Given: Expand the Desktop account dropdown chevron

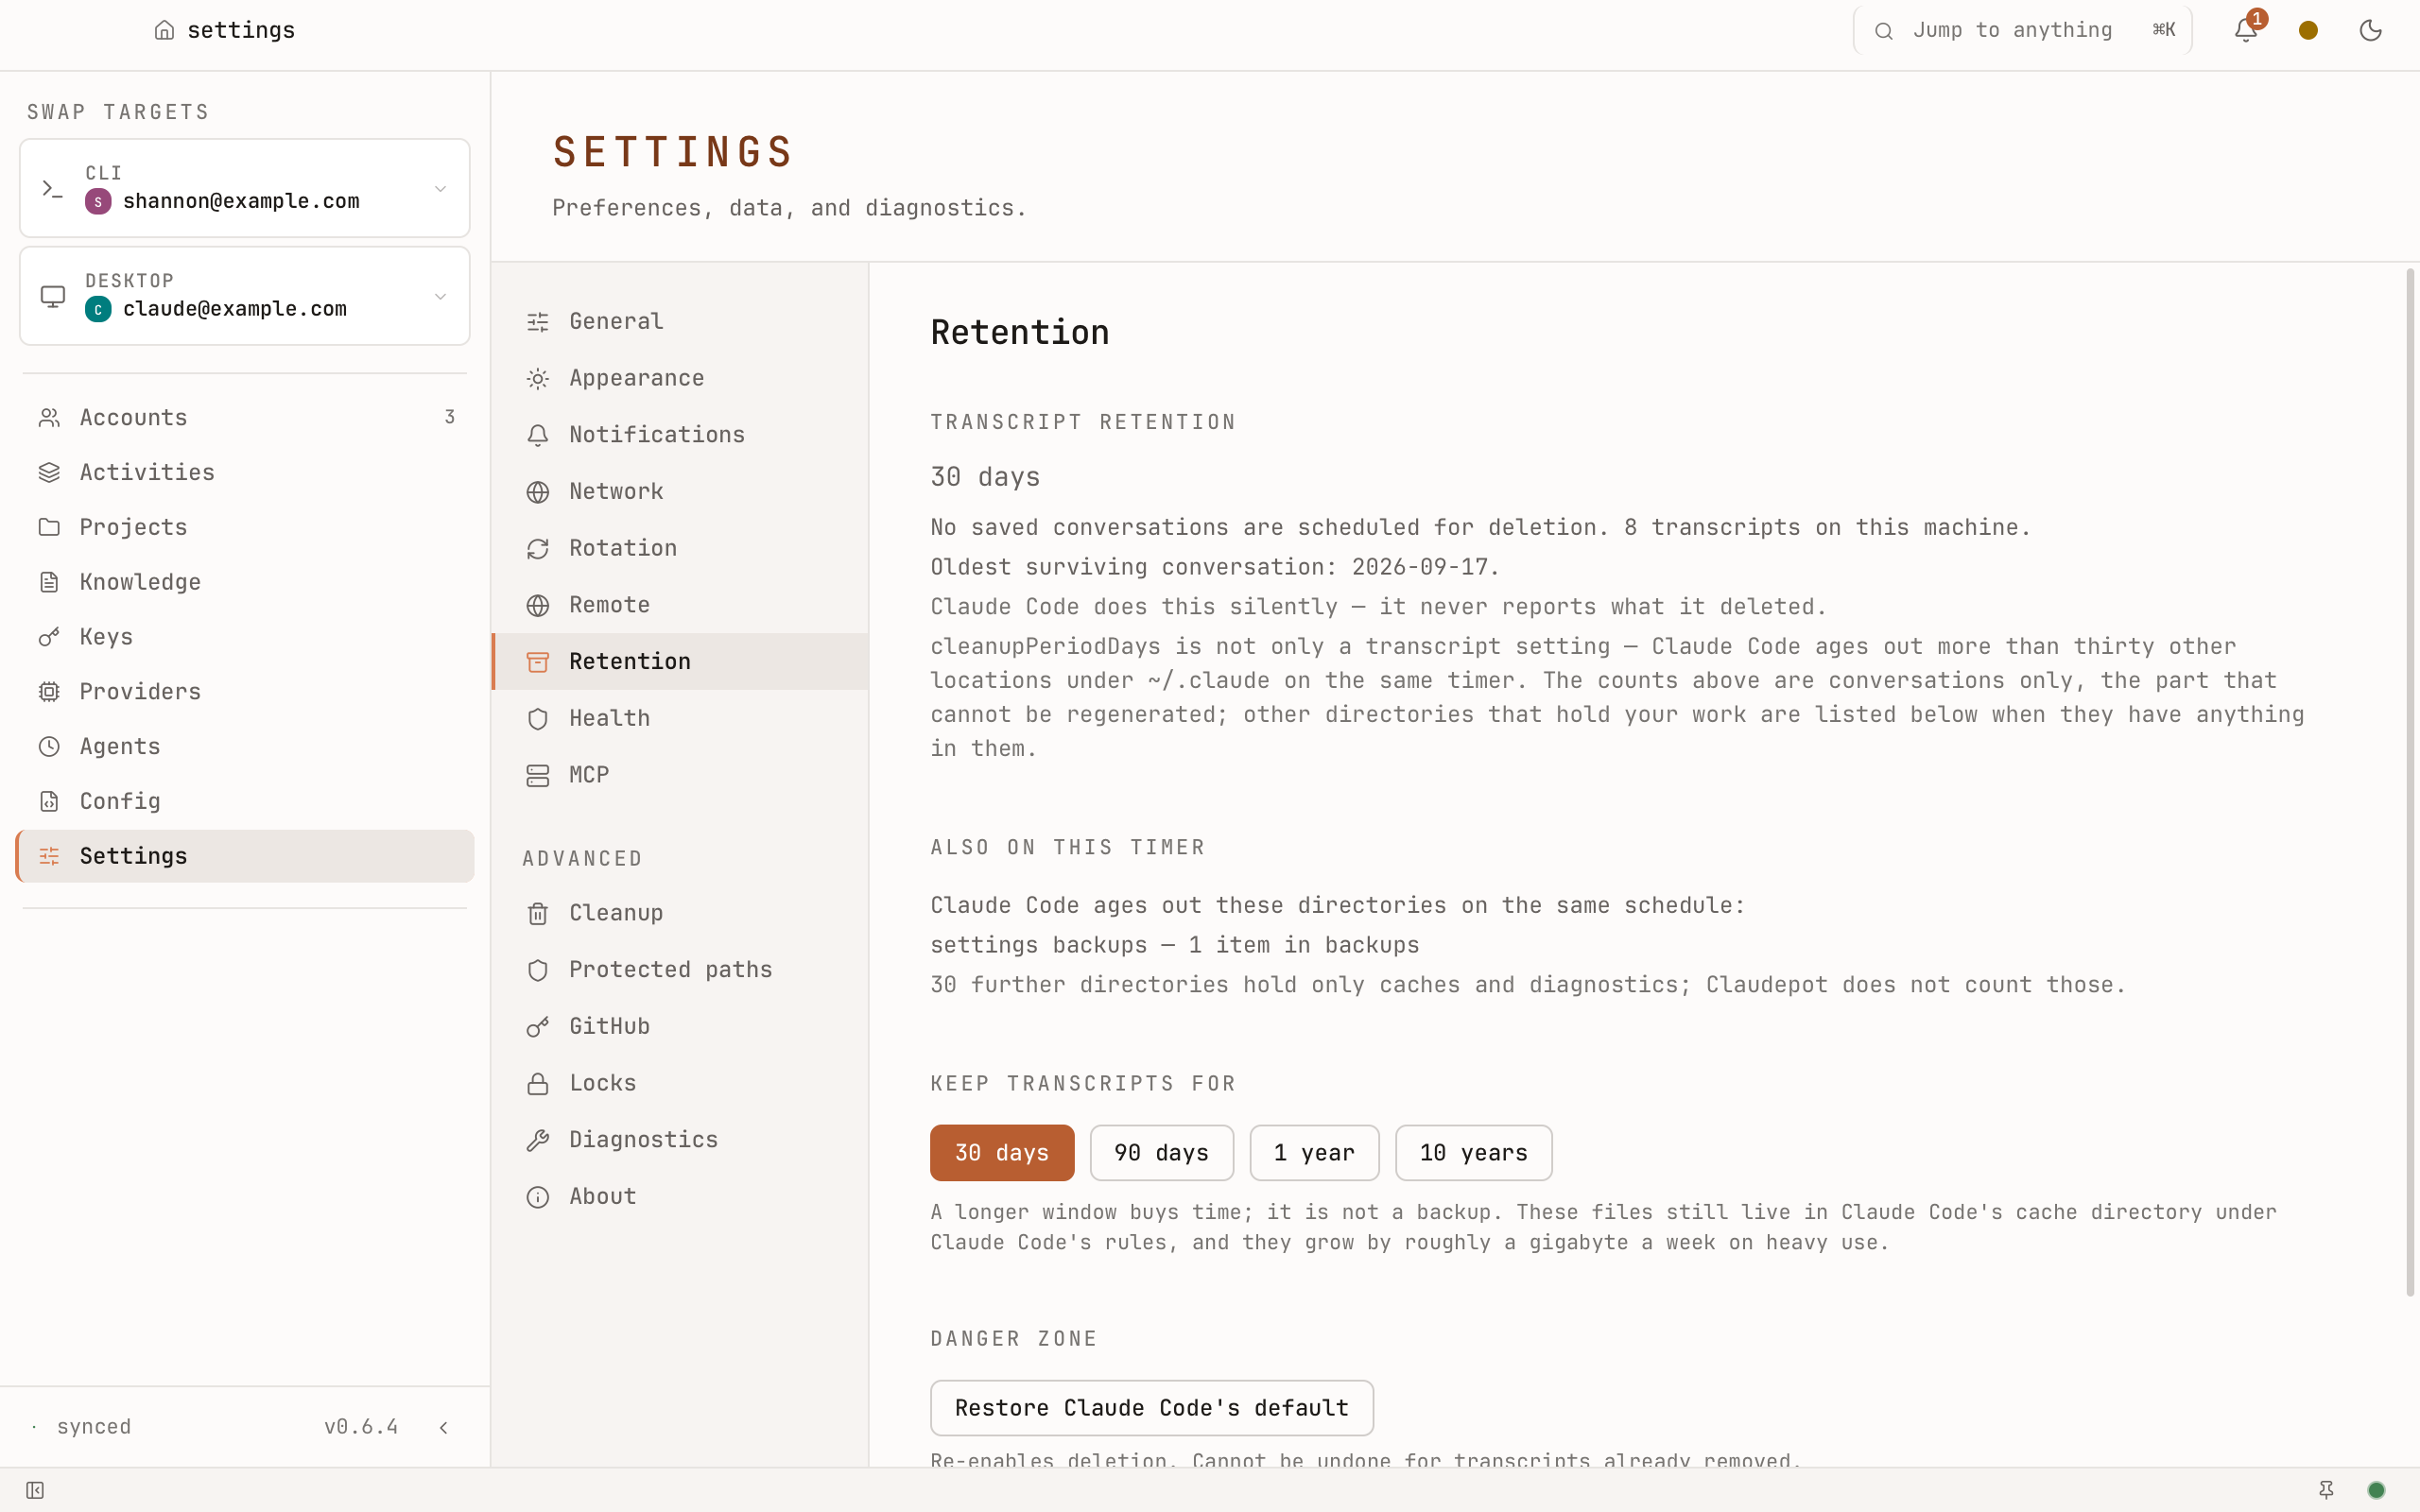Looking at the screenshot, I should [x=440, y=296].
